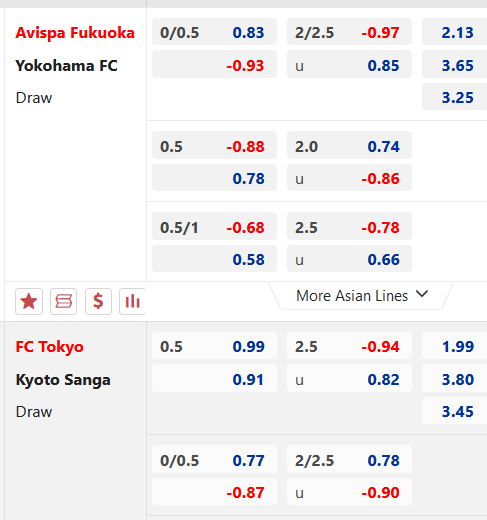487x520 pixels.
Task: Open Avispa Fukuoka team link
Action: coord(75,33)
